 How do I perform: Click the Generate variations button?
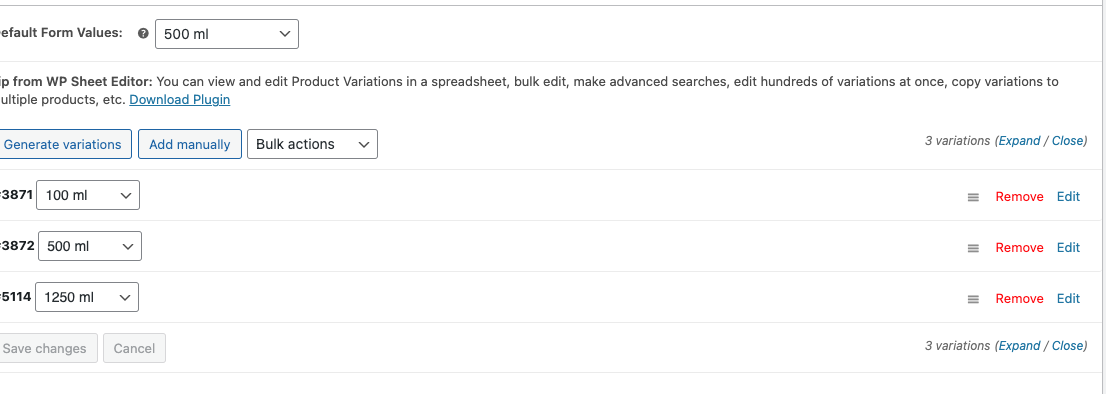[x=63, y=144]
